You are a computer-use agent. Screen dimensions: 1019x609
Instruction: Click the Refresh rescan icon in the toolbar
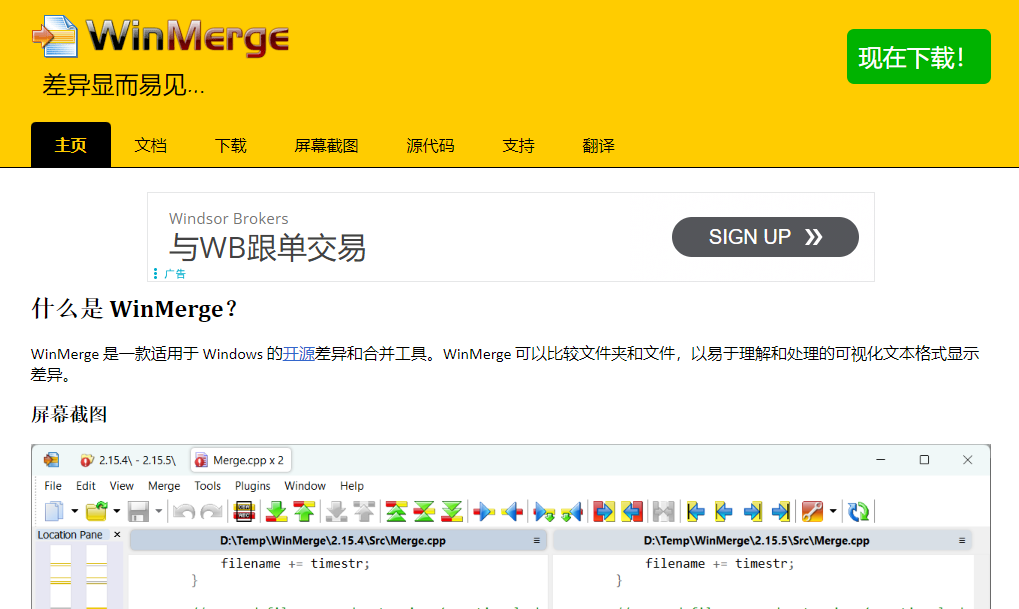[857, 511]
